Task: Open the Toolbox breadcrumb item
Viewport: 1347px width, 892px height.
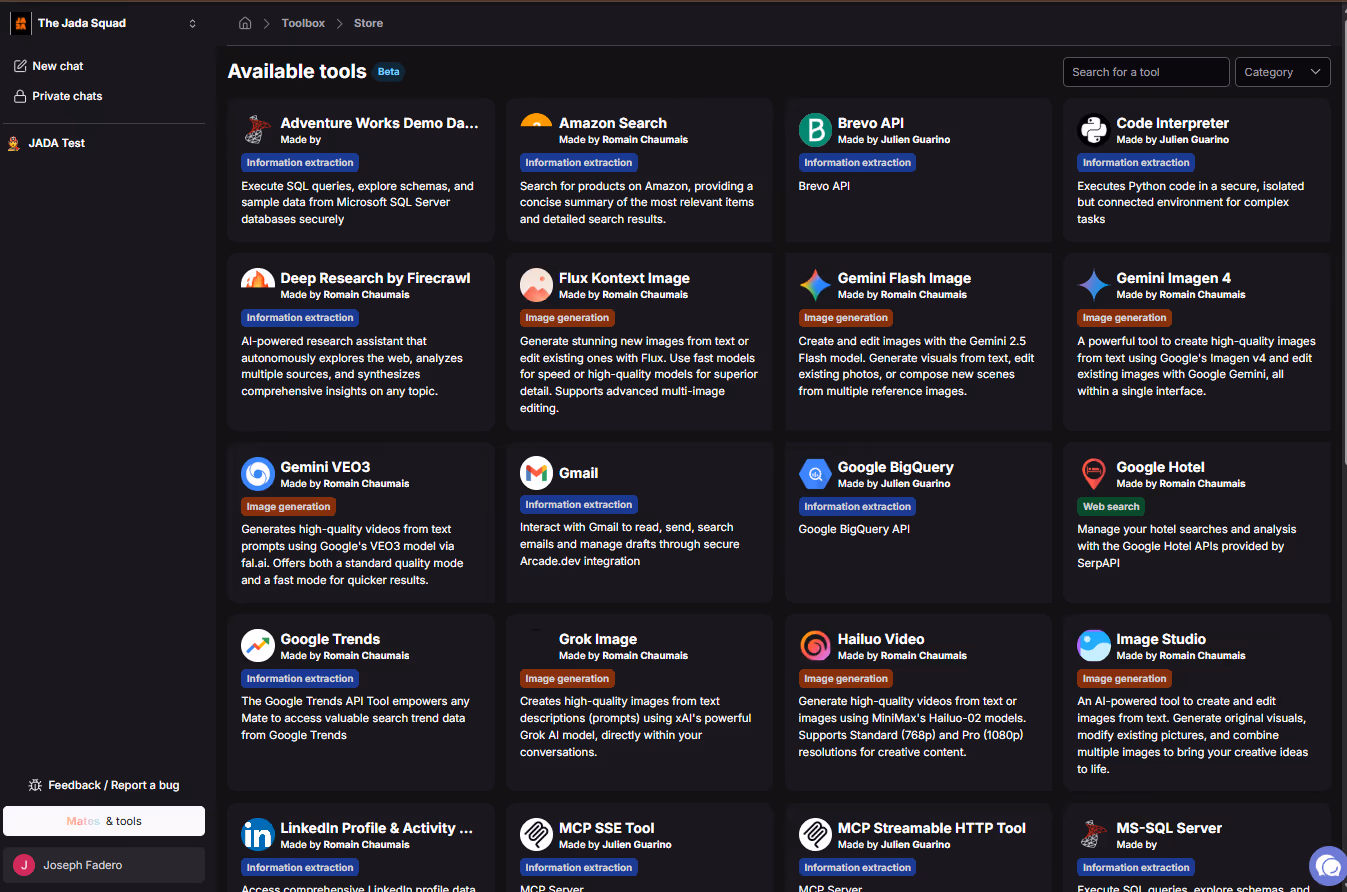Action: [x=303, y=22]
